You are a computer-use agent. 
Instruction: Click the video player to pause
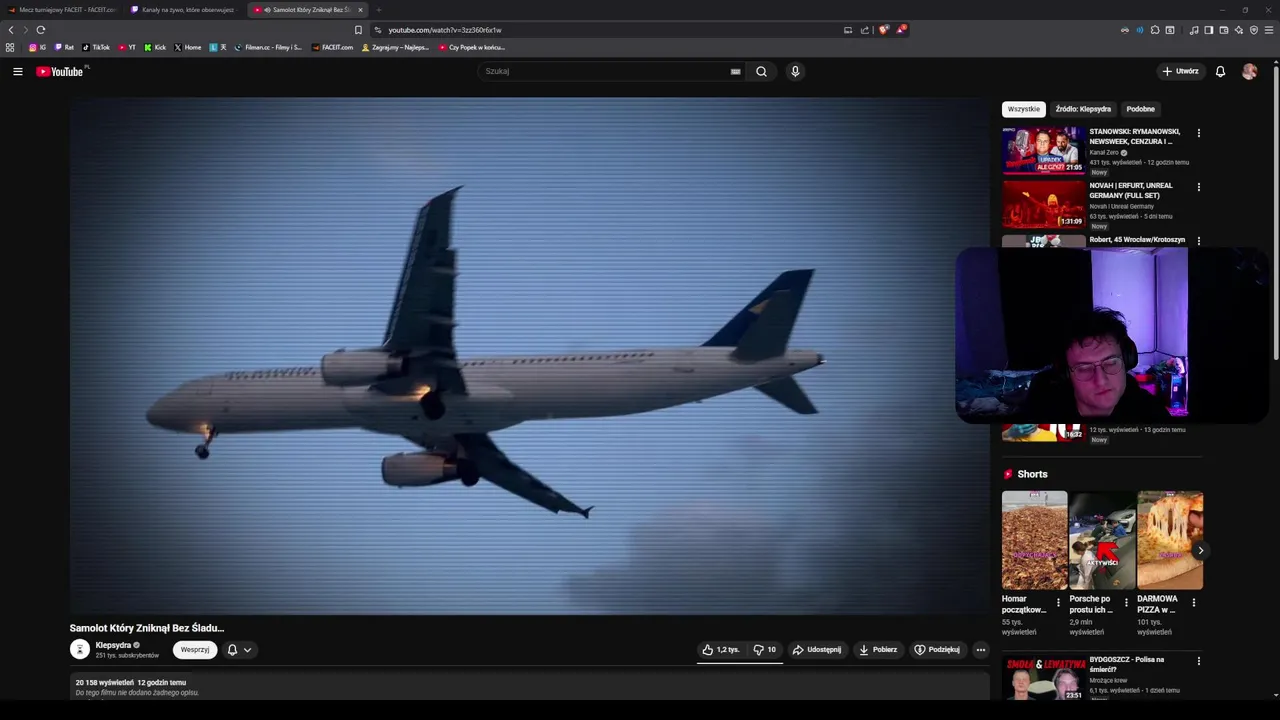[529, 356]
